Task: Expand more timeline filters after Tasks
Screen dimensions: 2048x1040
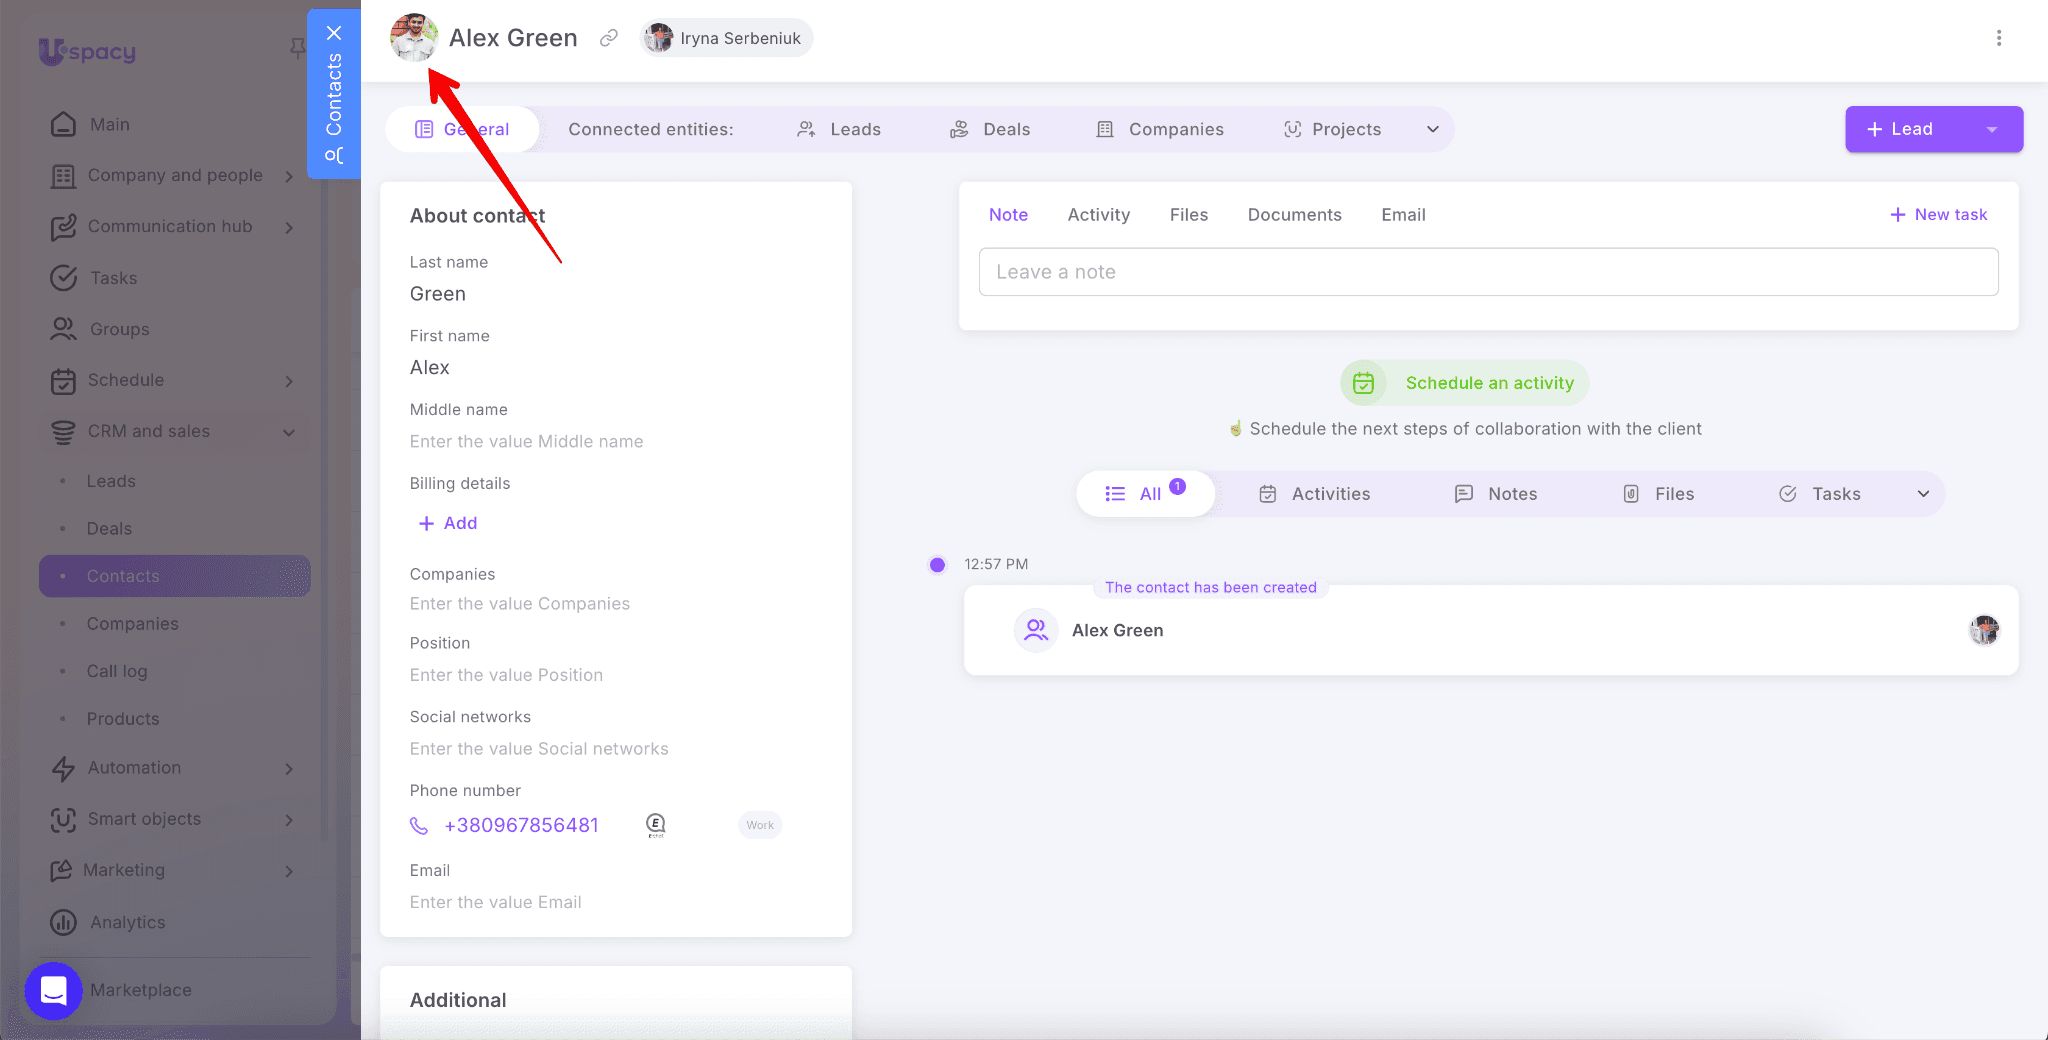Action: point(1923,494)
